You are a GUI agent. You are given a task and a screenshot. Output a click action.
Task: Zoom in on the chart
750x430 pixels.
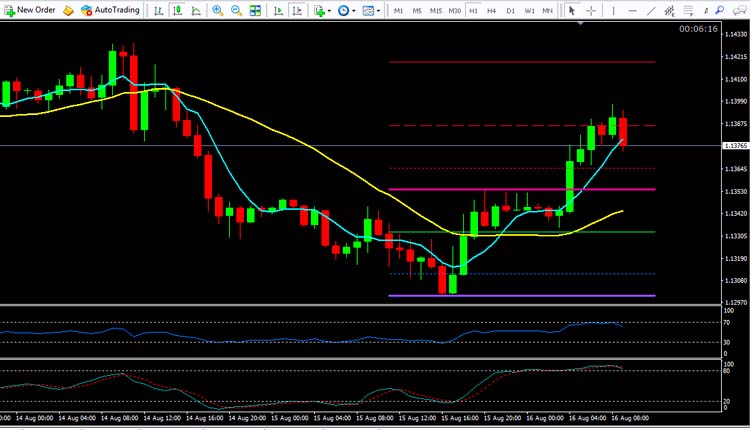pos(218,10)
